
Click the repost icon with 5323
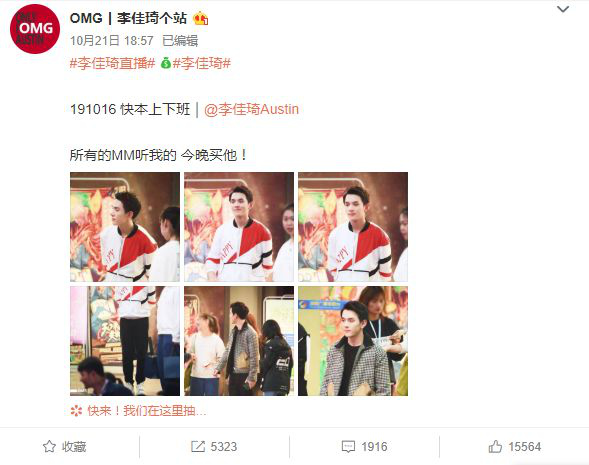tap(214, 447)
